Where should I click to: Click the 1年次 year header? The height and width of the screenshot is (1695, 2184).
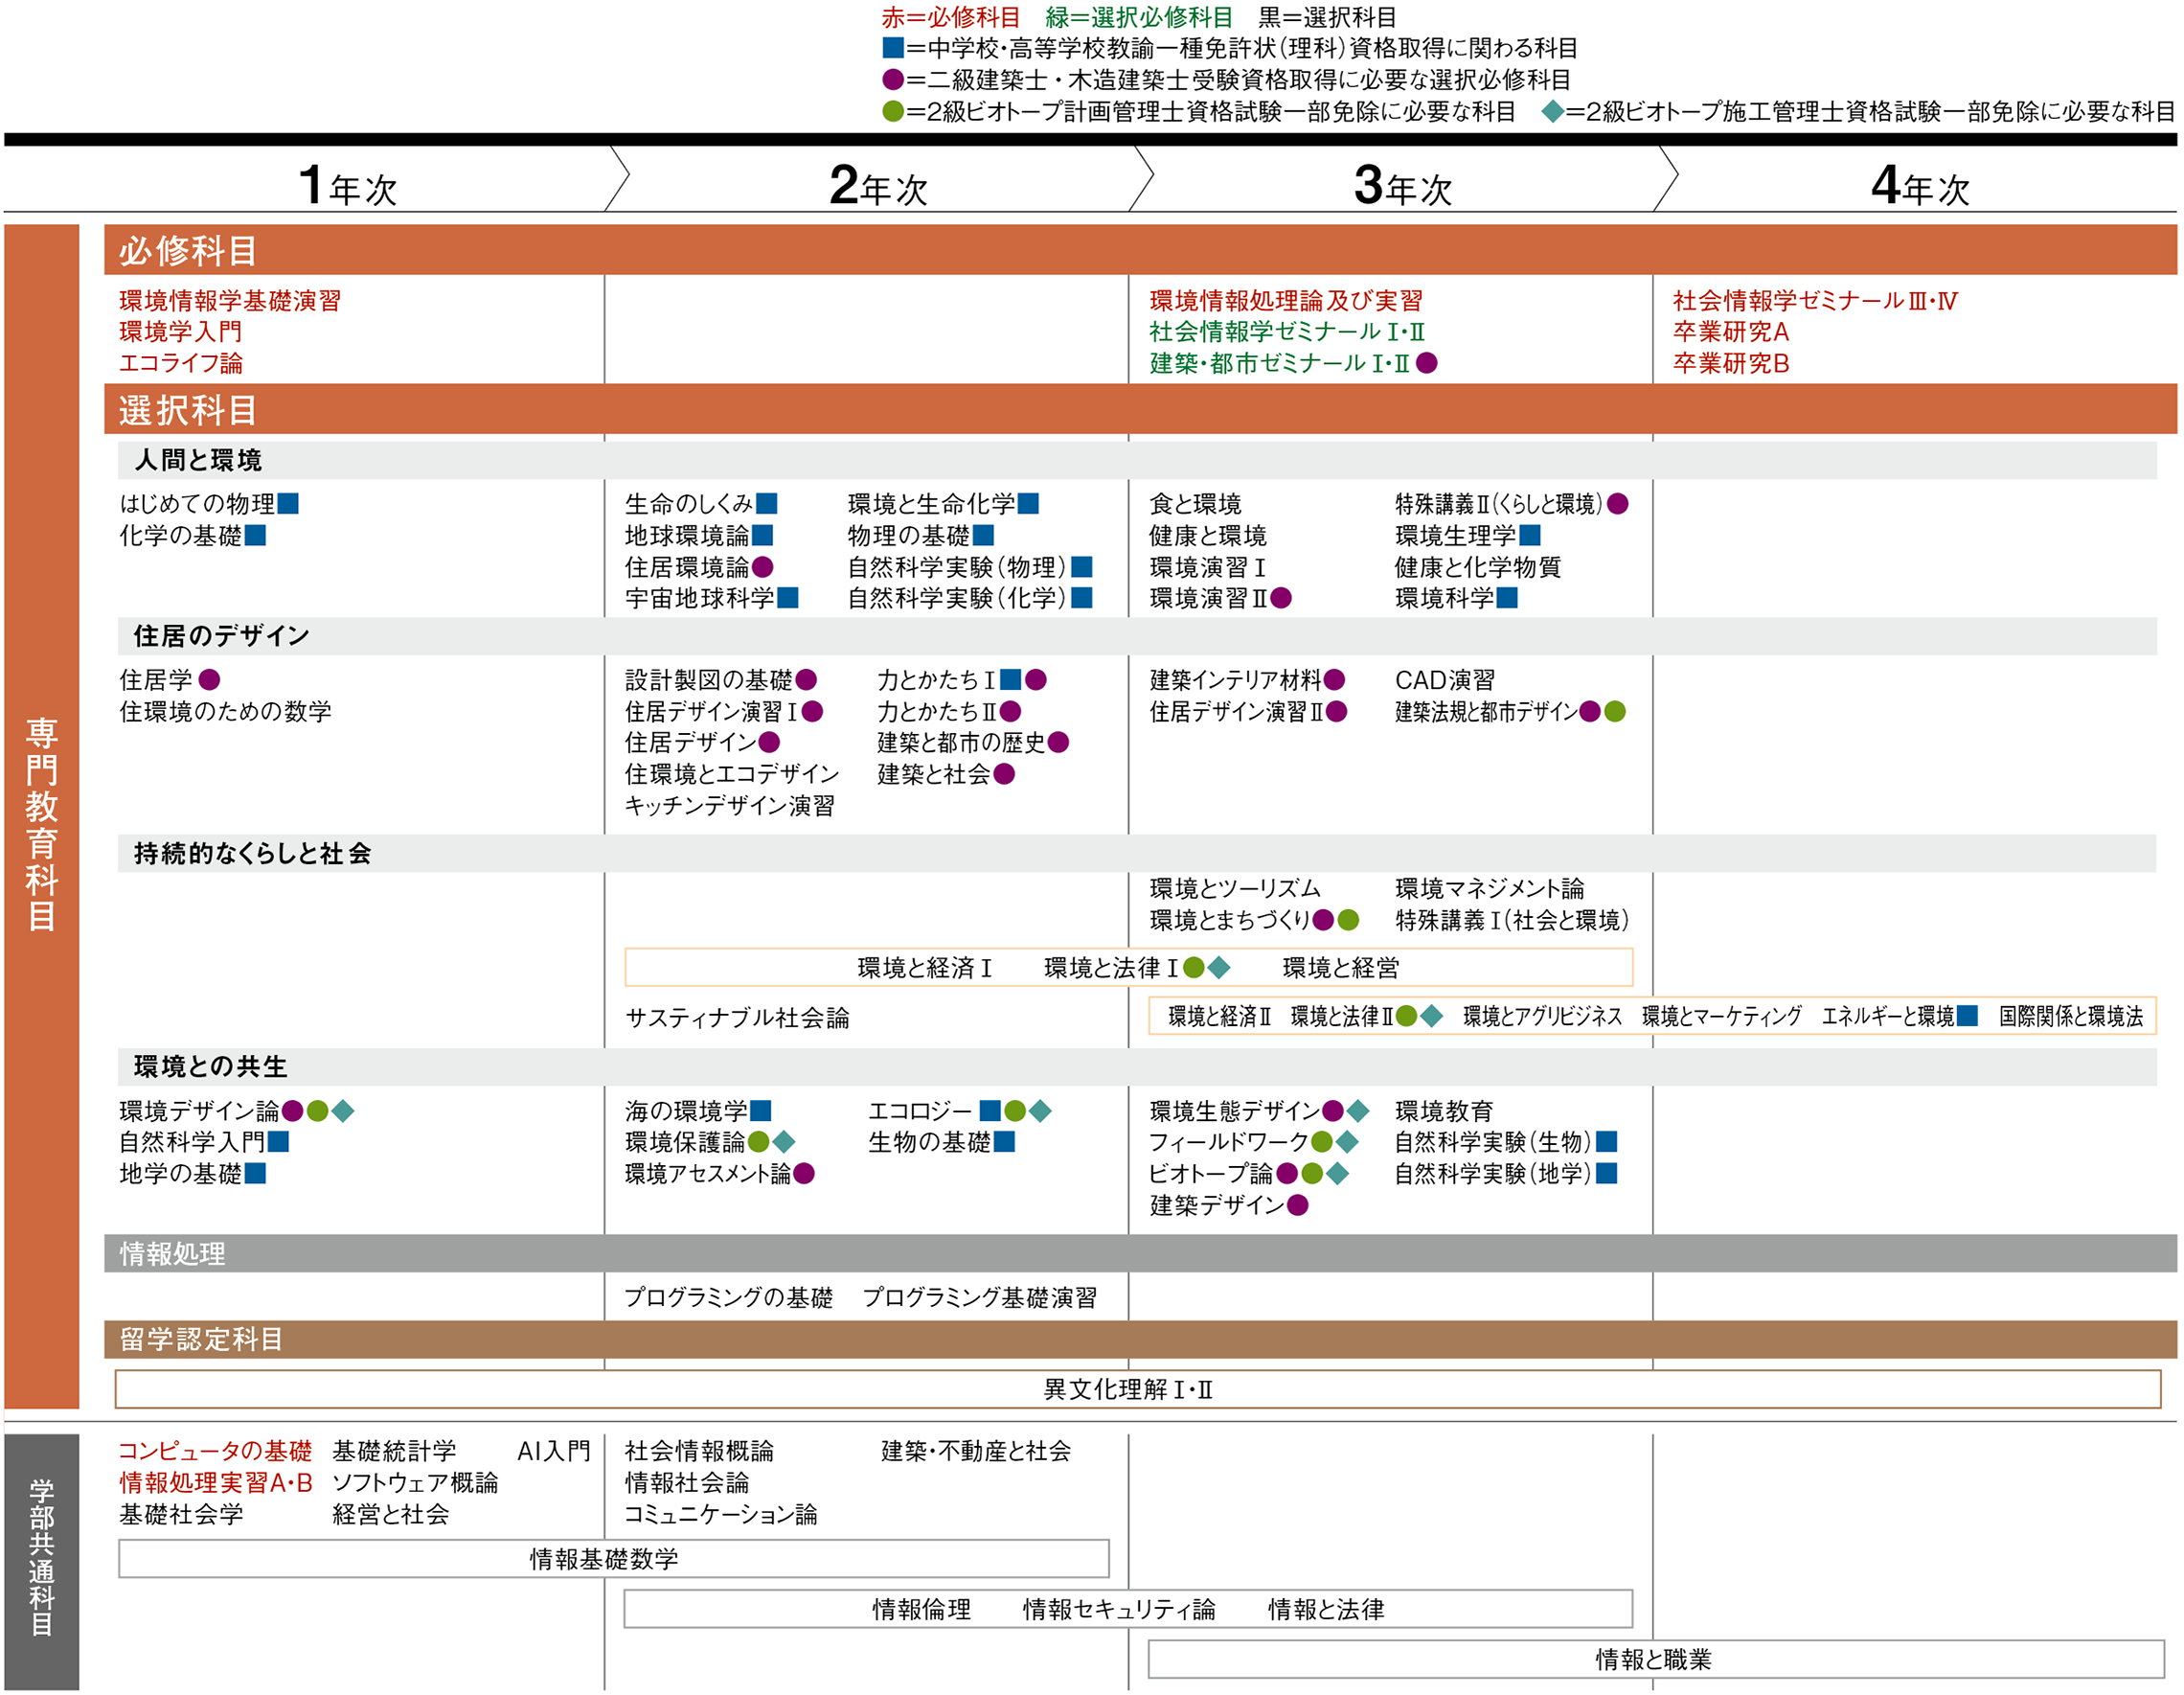pyautogui.click(x=348, y=186)
